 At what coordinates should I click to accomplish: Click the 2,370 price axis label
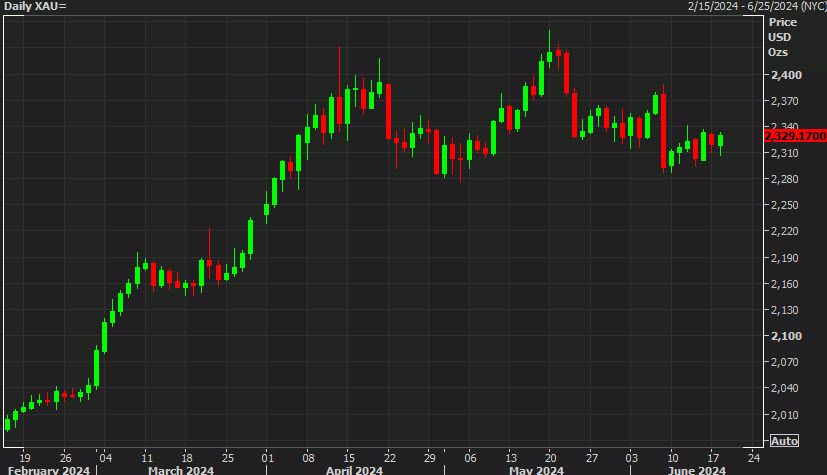point(785,101)
